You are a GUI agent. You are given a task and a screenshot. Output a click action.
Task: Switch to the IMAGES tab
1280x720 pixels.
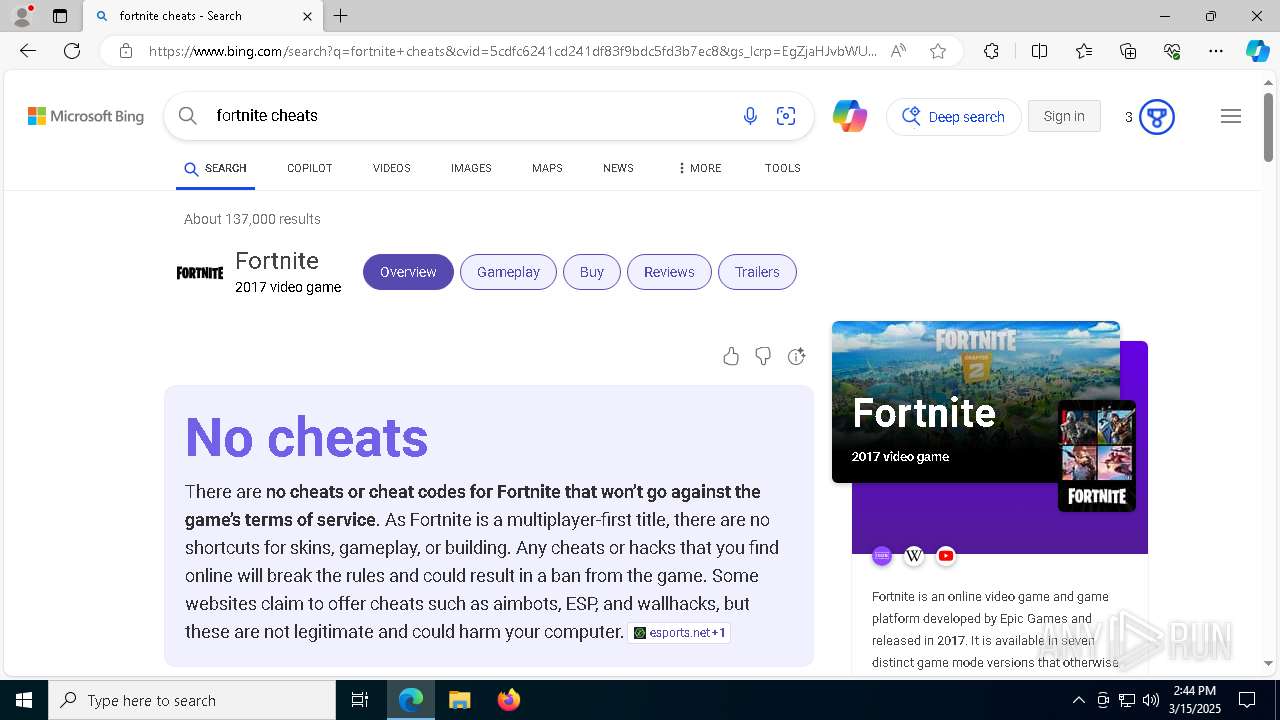pyautogui.click(x=471, y=168)
